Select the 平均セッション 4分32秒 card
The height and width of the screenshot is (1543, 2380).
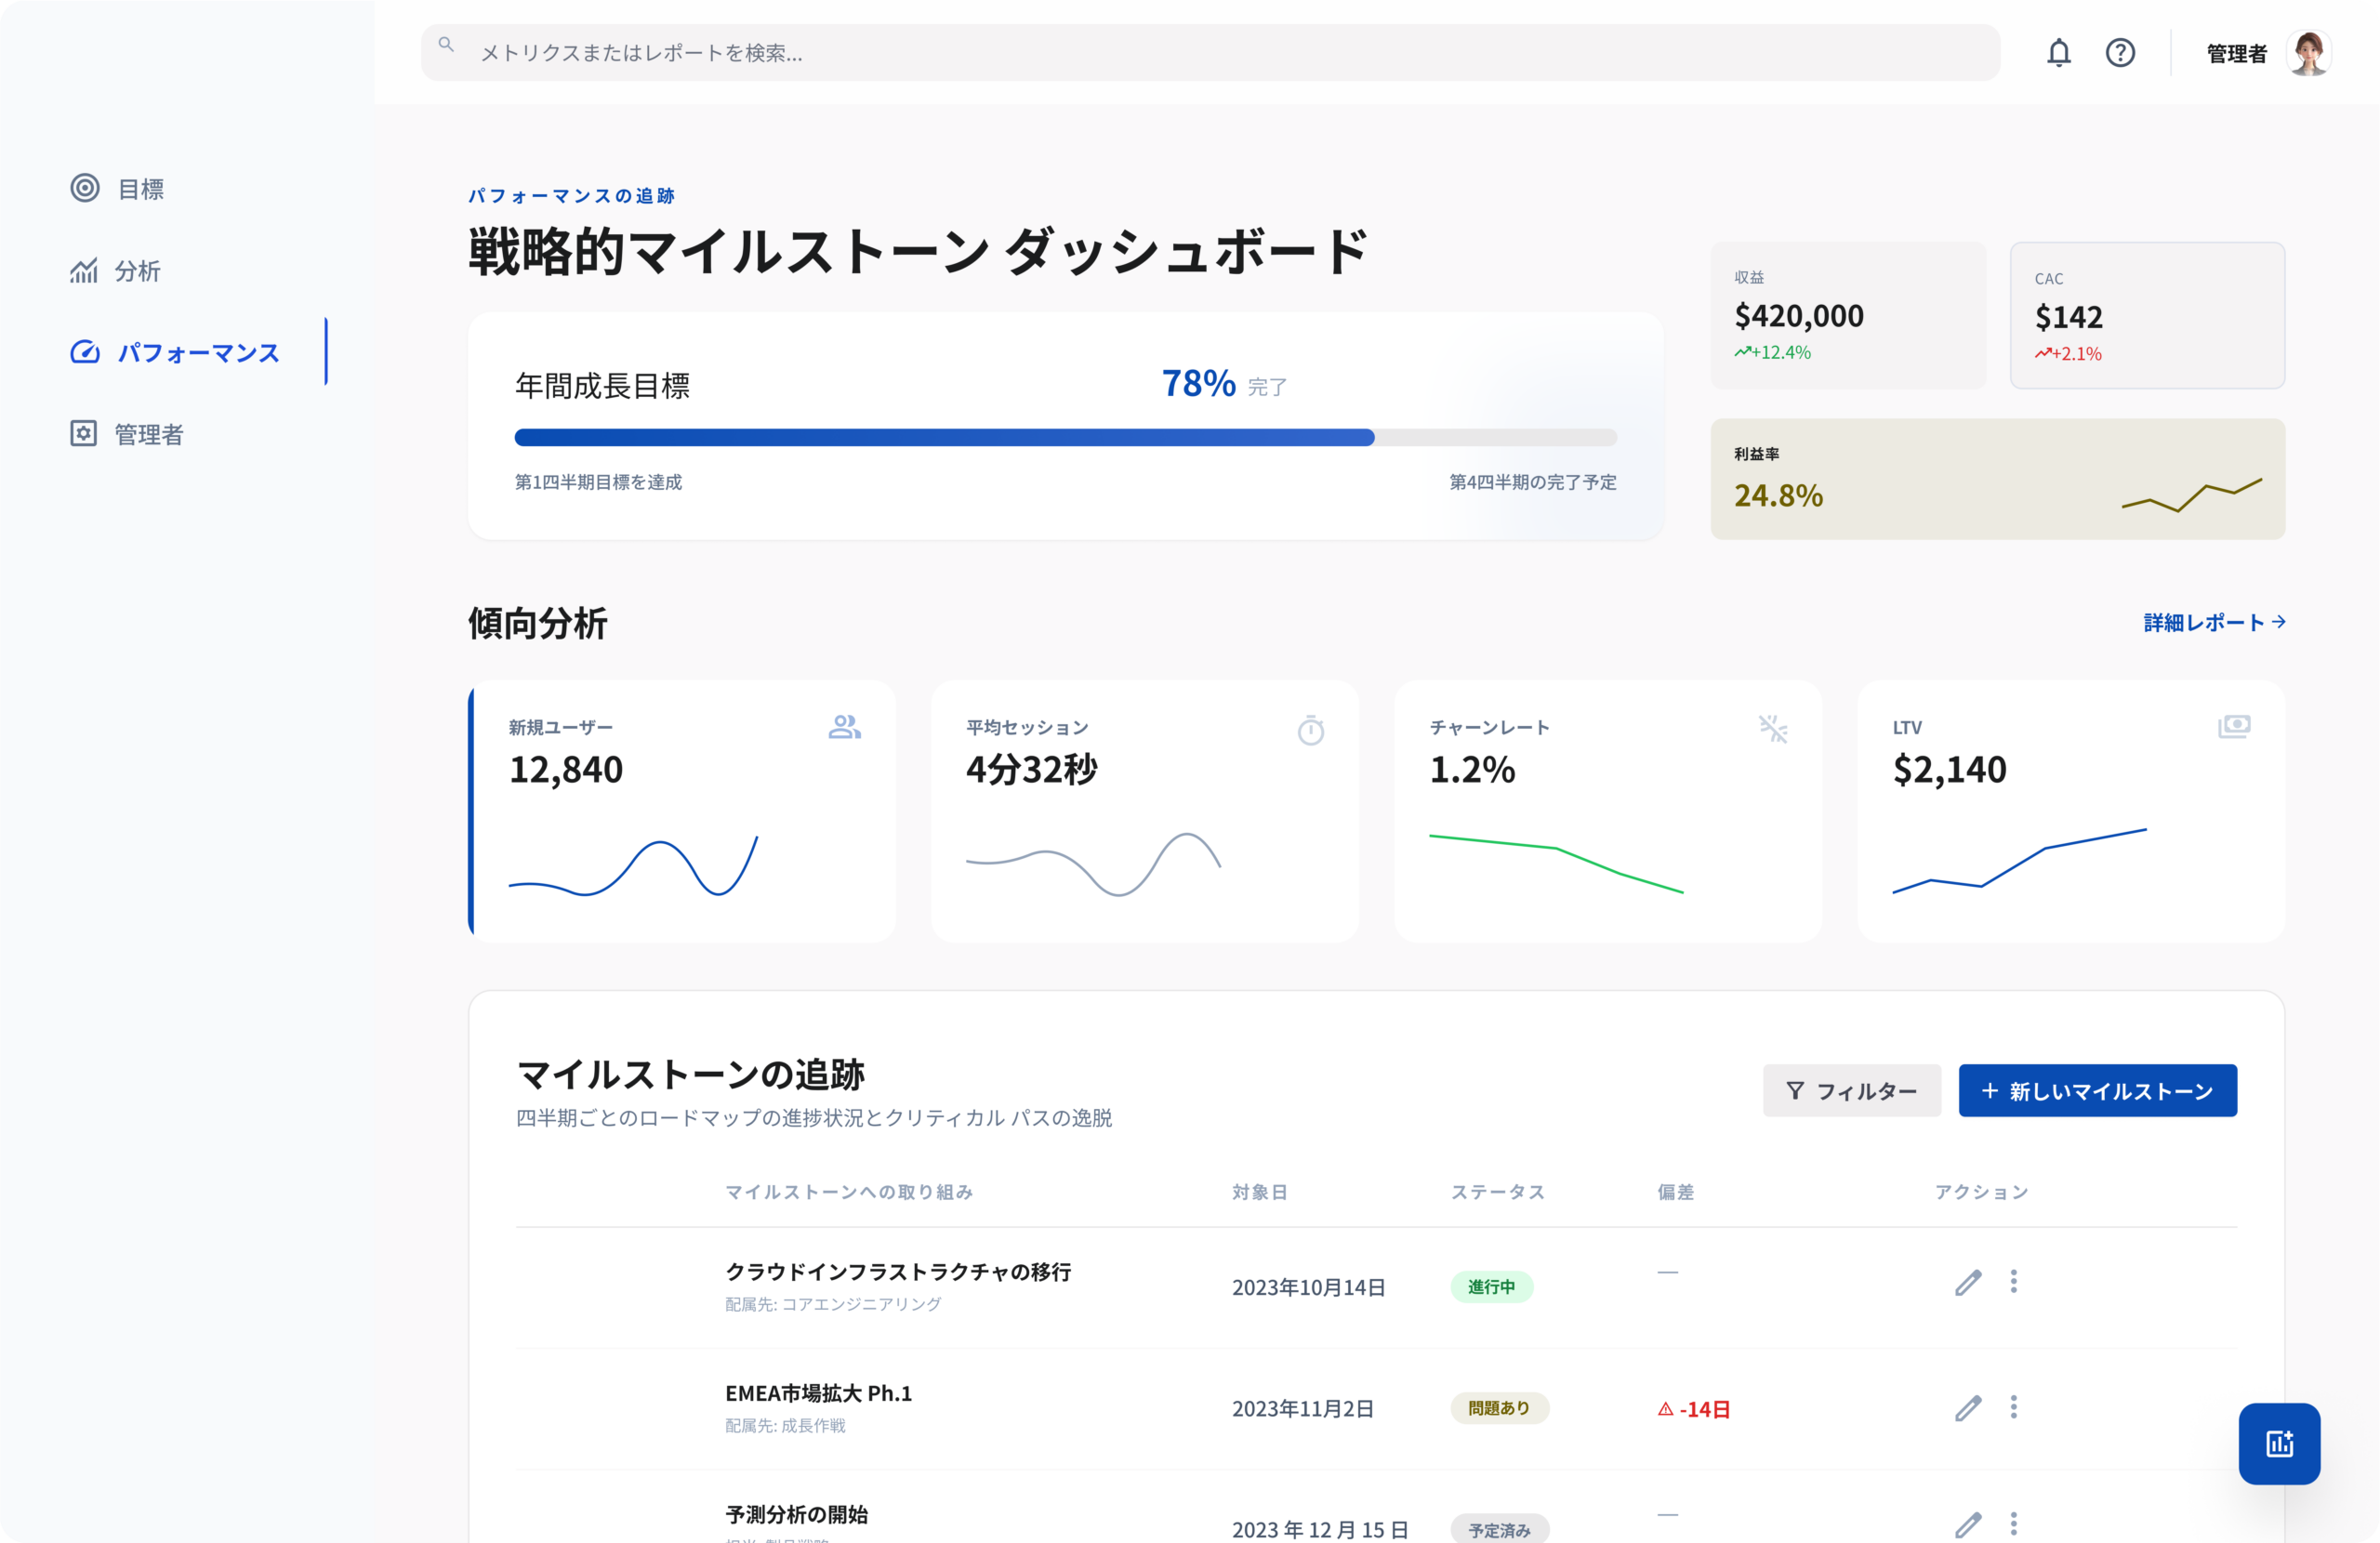coord(1145,811)
